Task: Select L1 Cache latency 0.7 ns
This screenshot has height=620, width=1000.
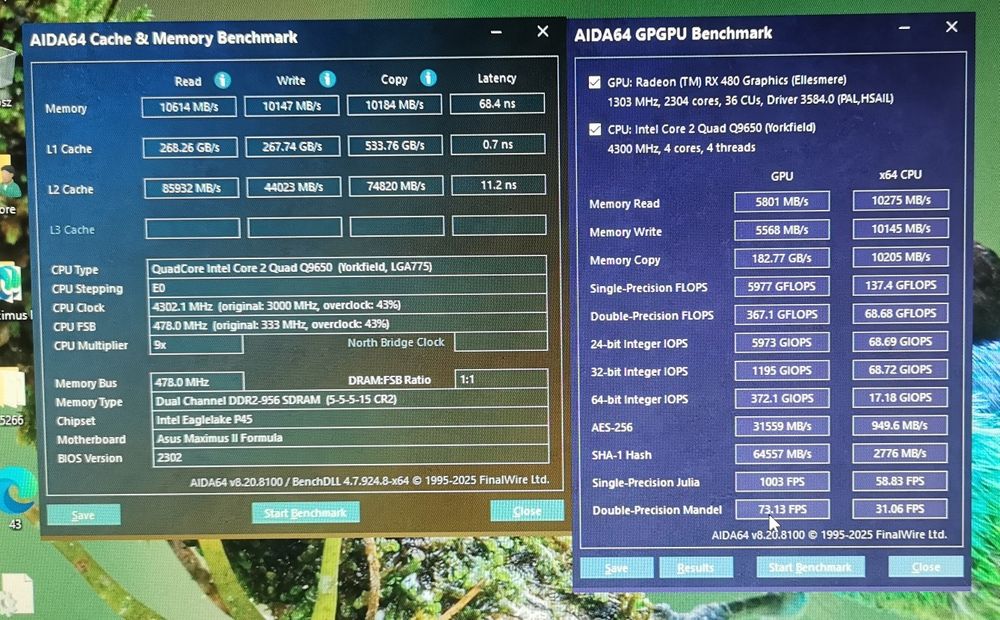Action: [498, 144]
